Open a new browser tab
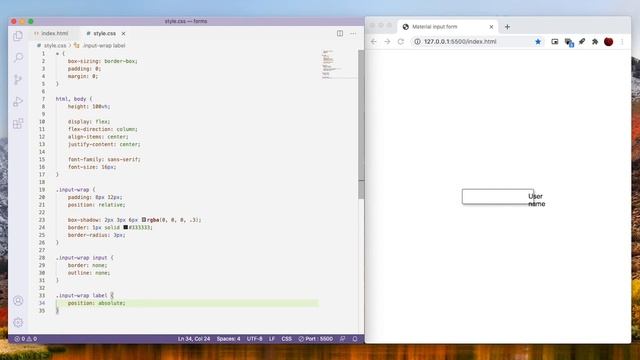Screen dimensions: 640x360 tap(507, 27)
